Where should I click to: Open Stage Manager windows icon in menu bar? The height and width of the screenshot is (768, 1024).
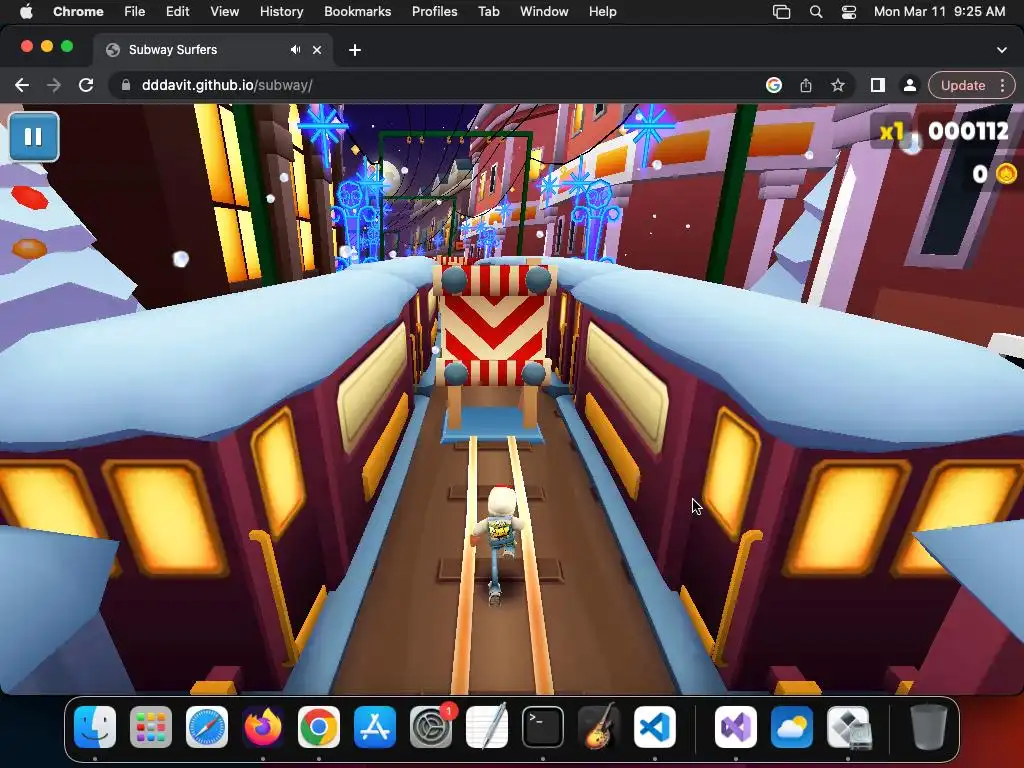(x=781, y=11)
